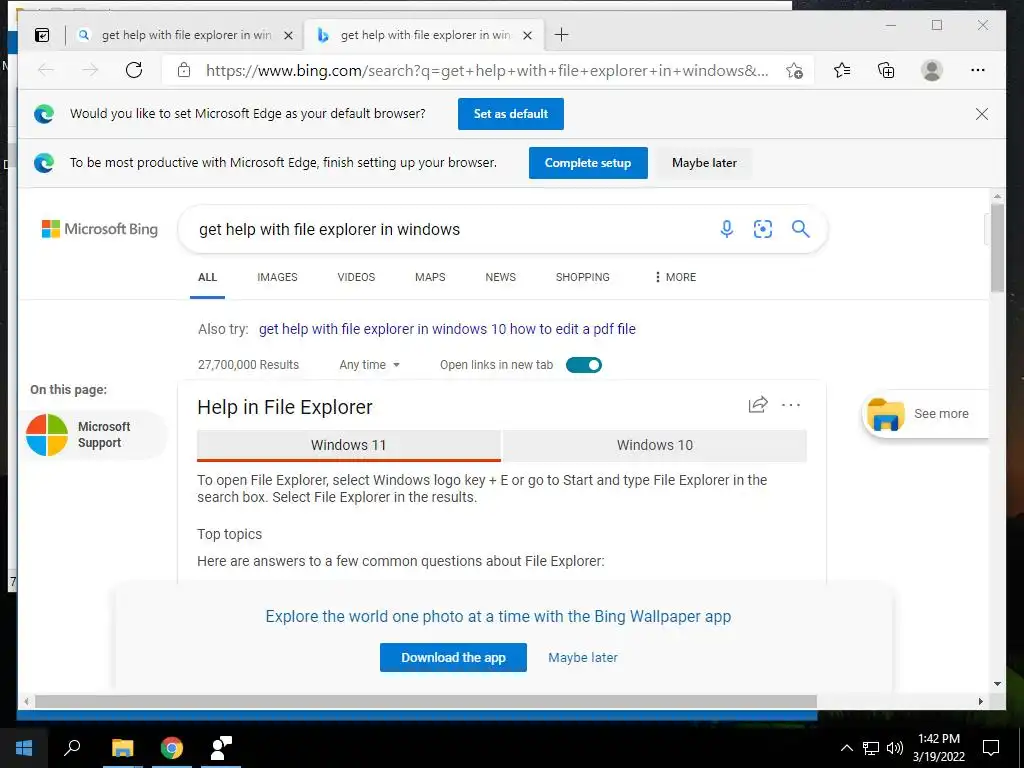Open Edge Settings and more menu

pos(978,70)
